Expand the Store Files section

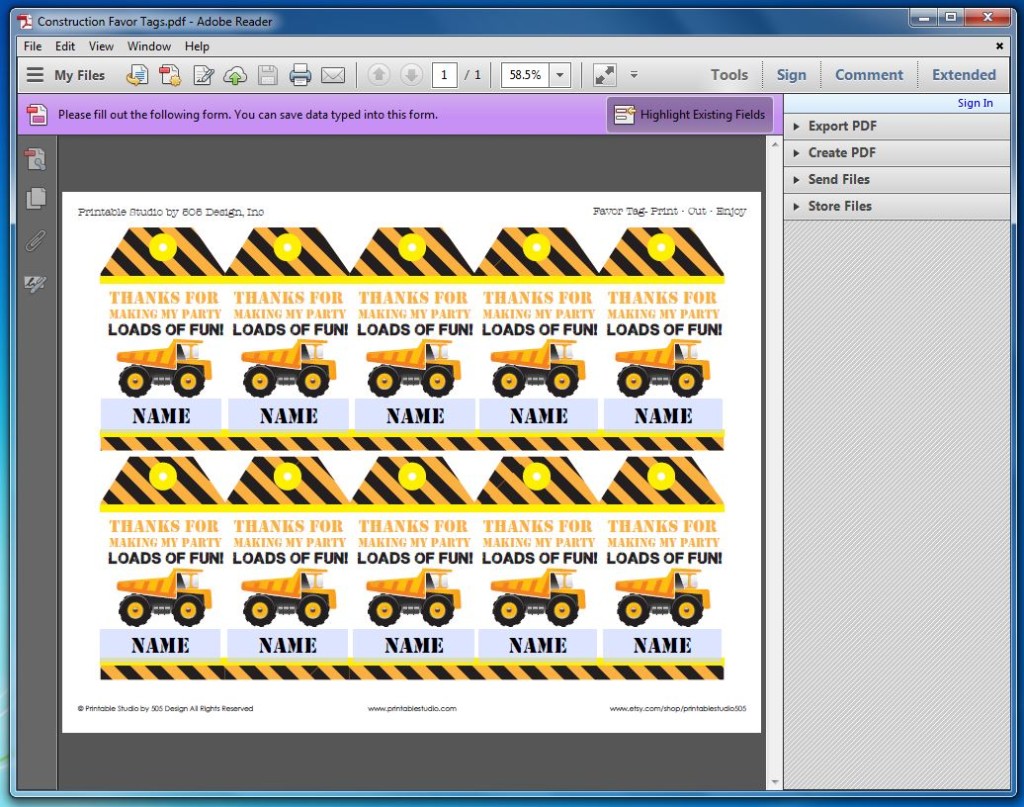[839, 206]
